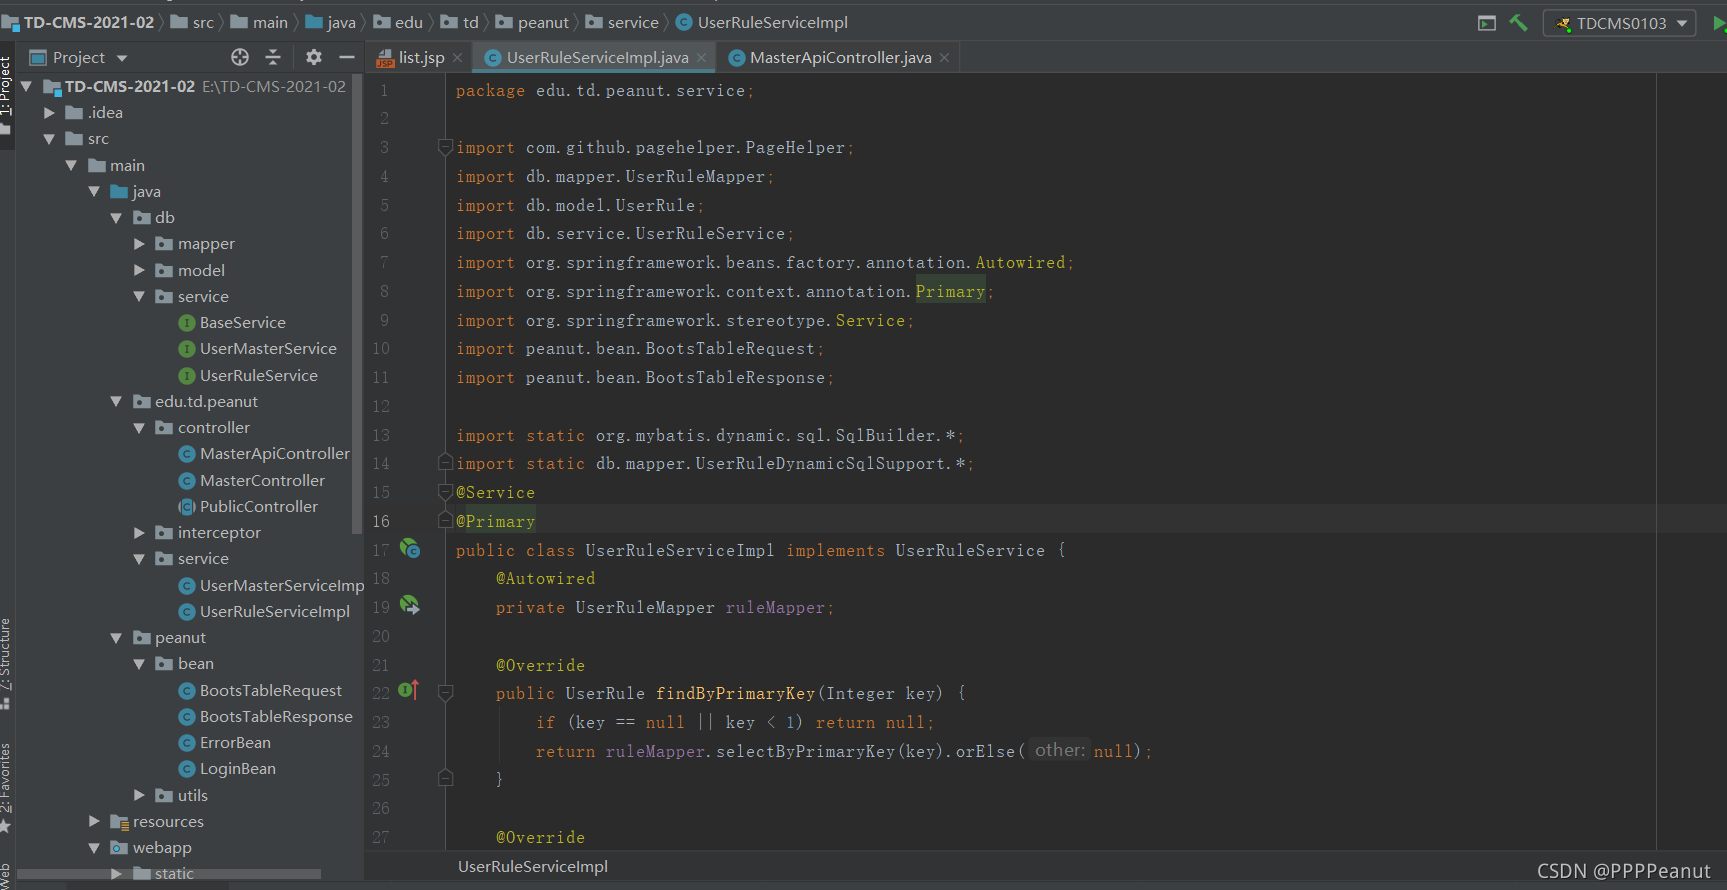
Task: Toggle the fold marker at line 14
Action: click(446, 462)
